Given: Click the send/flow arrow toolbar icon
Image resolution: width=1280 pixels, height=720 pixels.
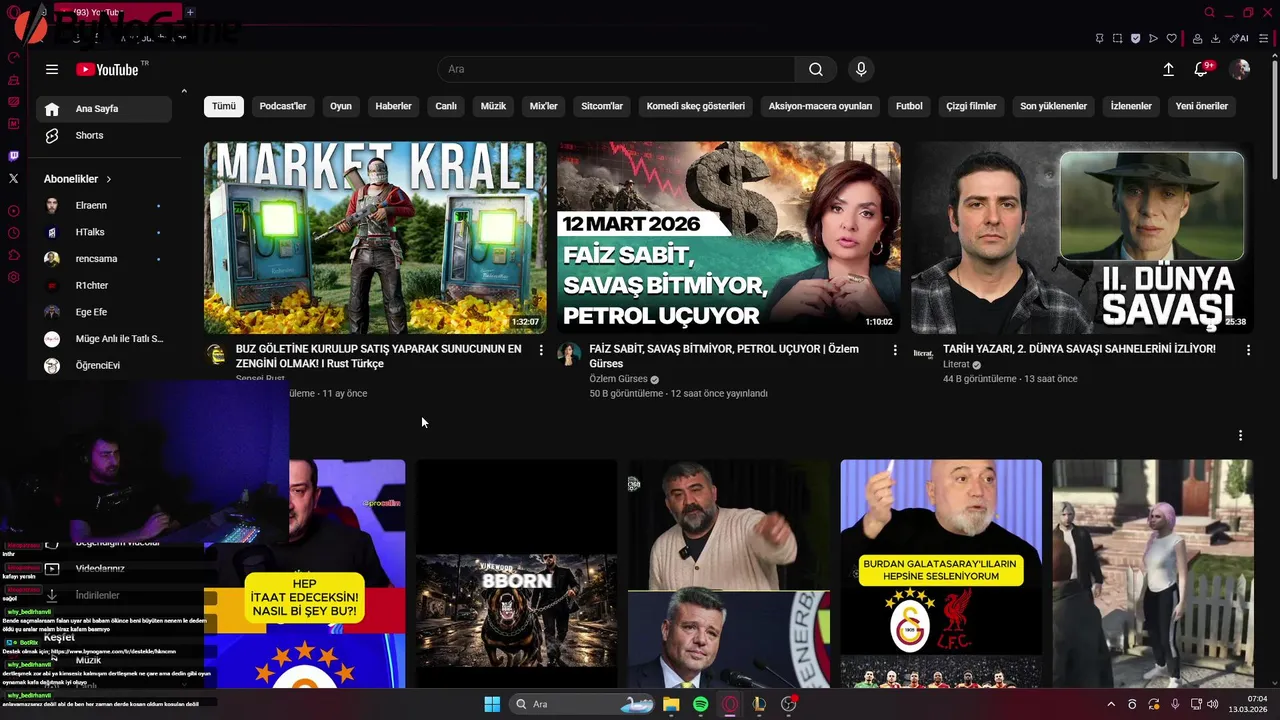Looking at the screenshot, I should point(1153,38).
